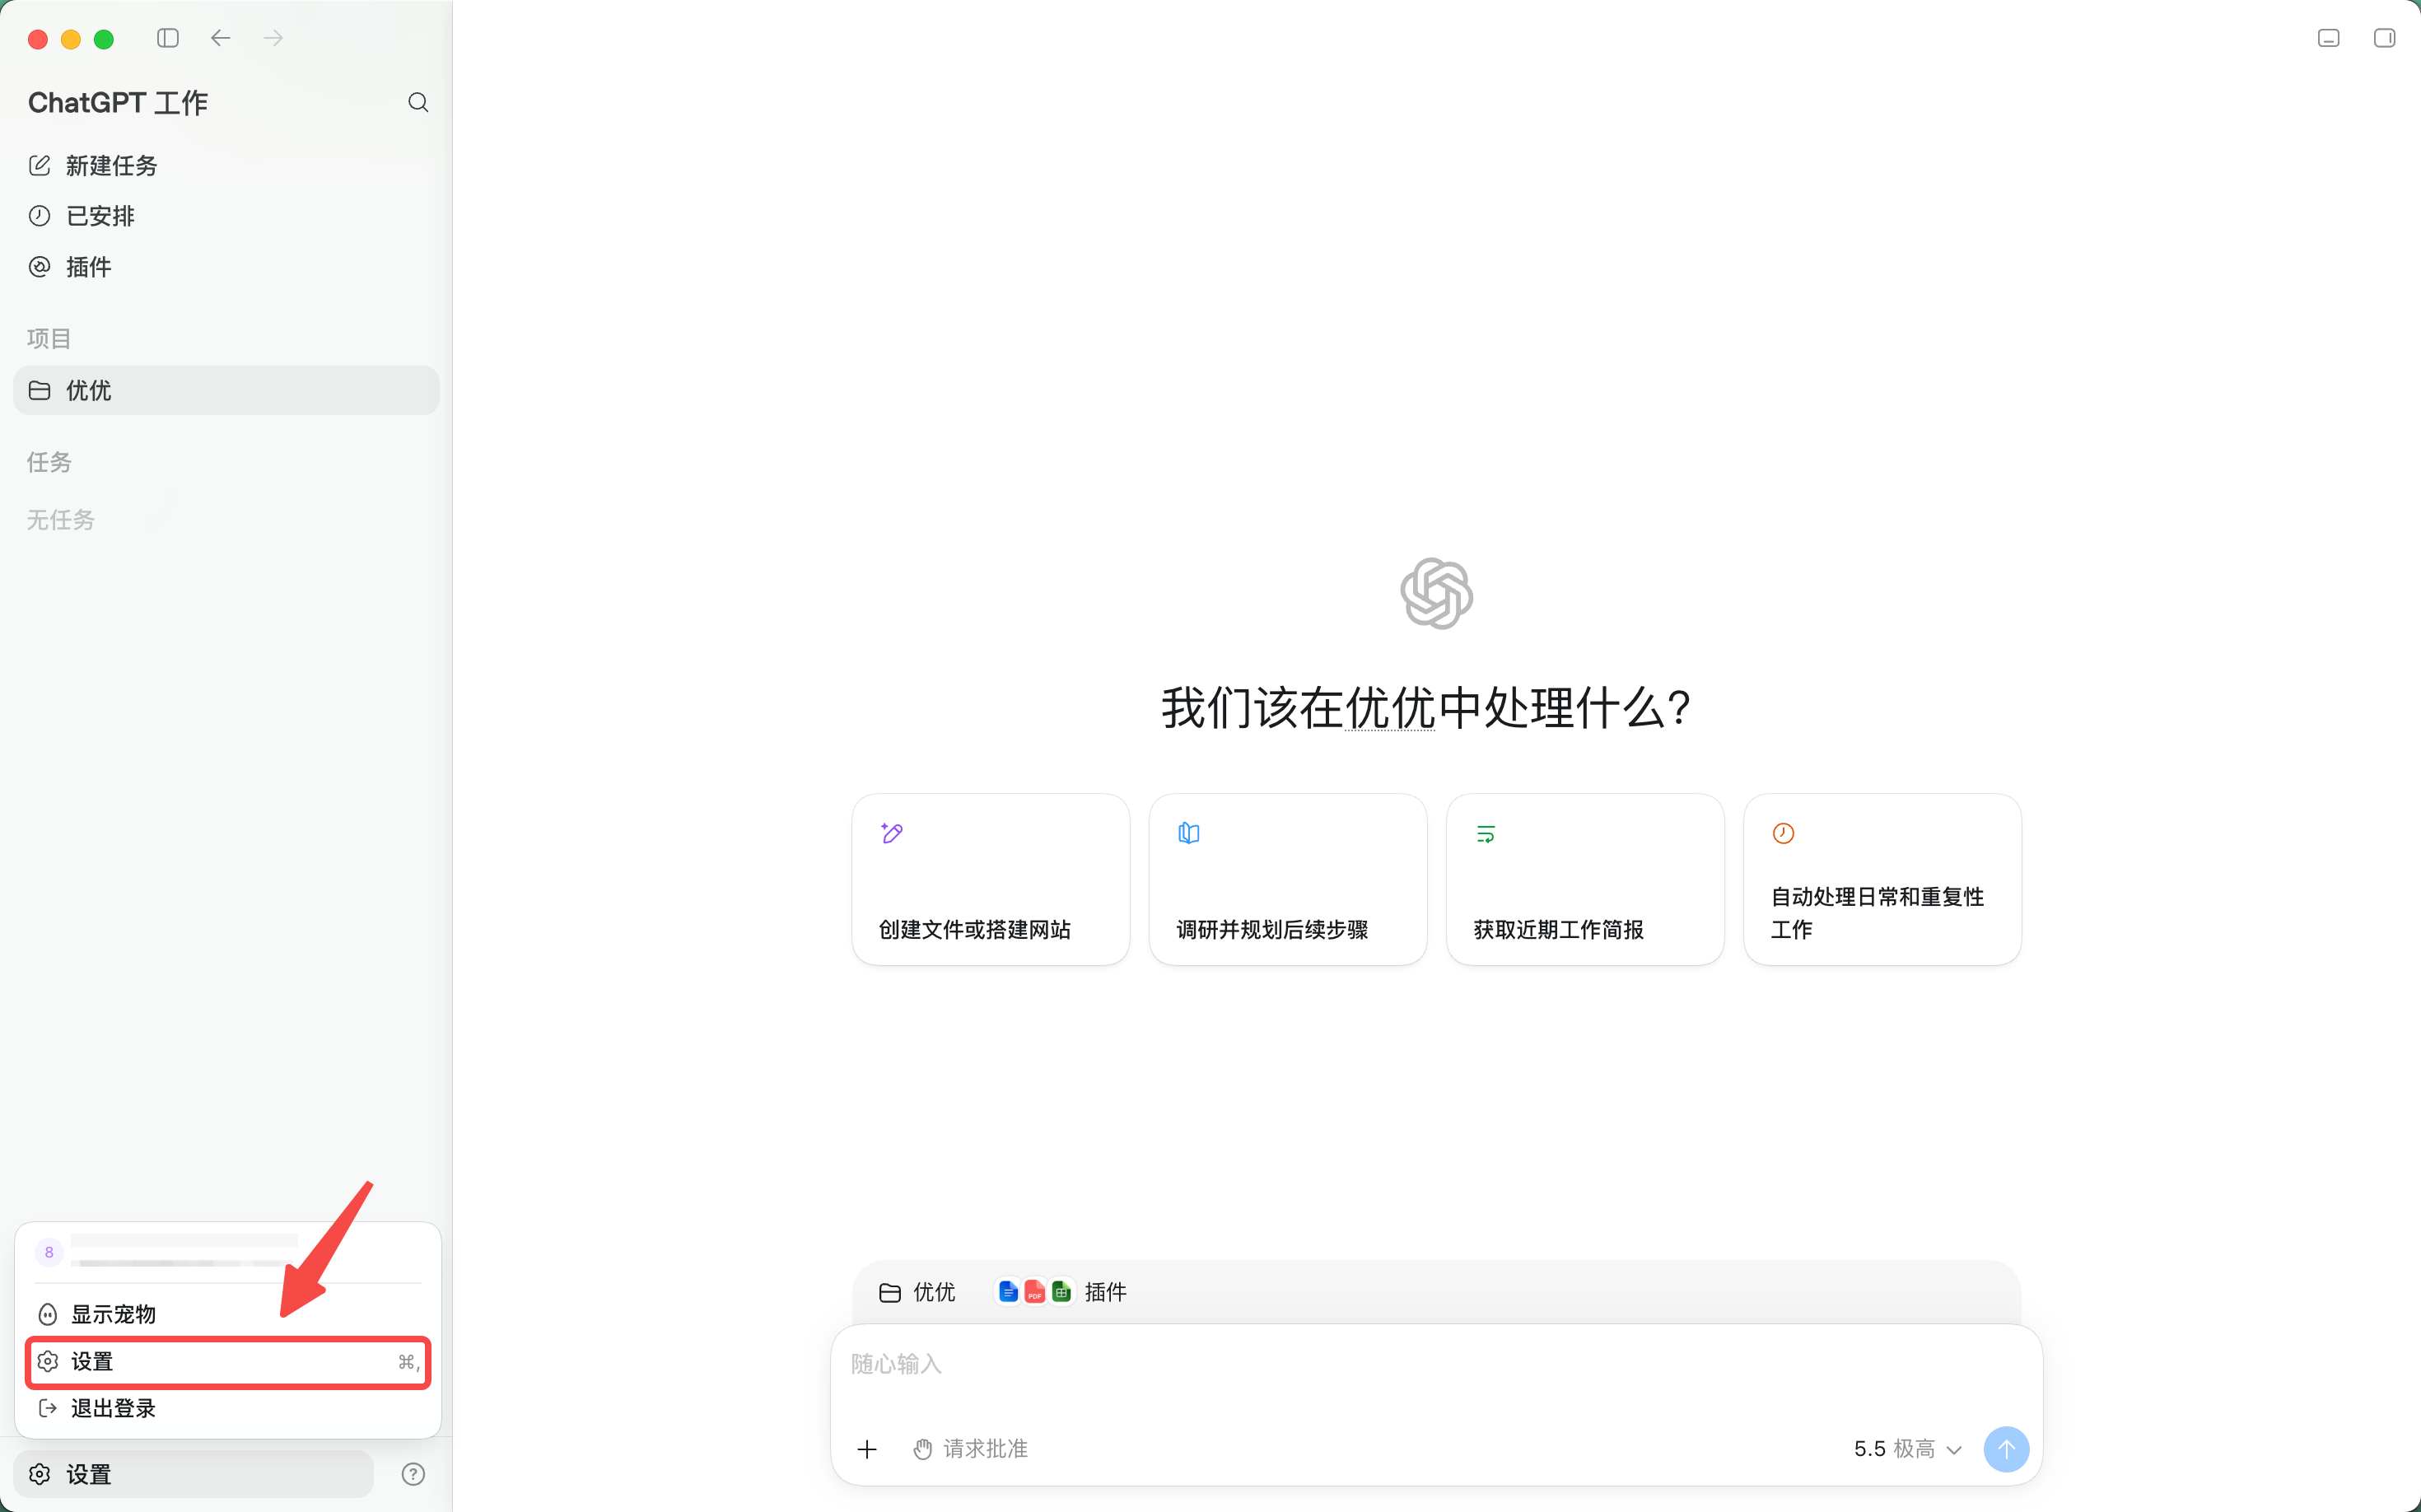
Task: Select the 优优 project in sidebar
Action: click(x=226, y=391)
